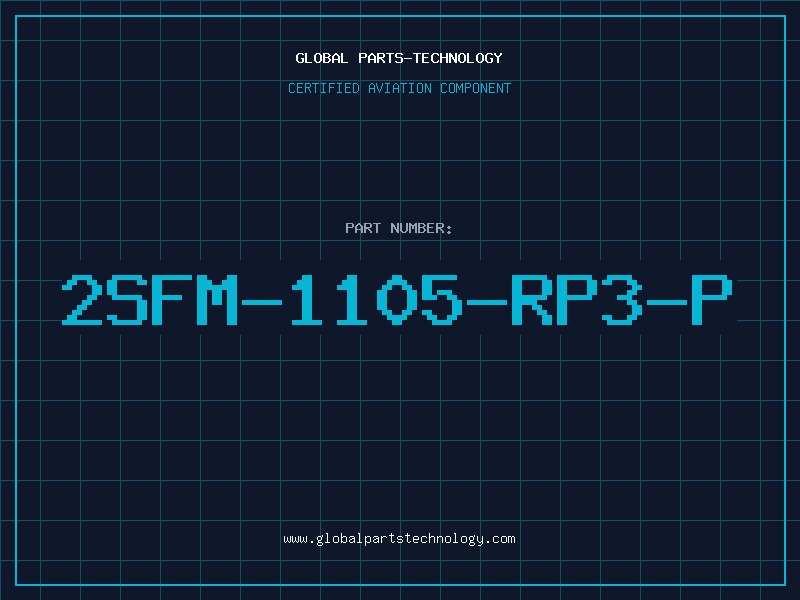Click the word TECHNOLOGY in the header
The image size is (800, 600).
[x=458, y=58]
